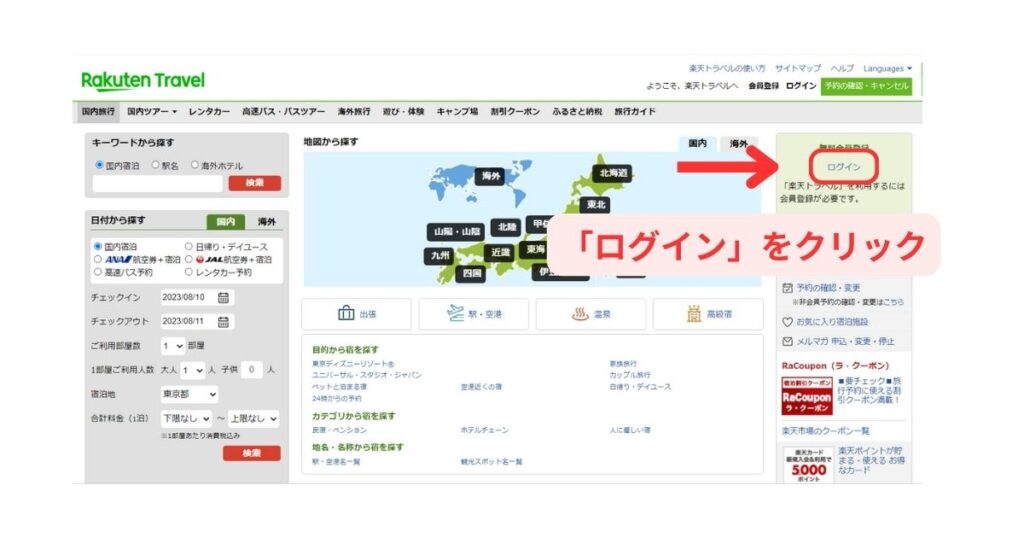Click the 会員登録 link in the header

pyautogui.click(x=763, y=86)
